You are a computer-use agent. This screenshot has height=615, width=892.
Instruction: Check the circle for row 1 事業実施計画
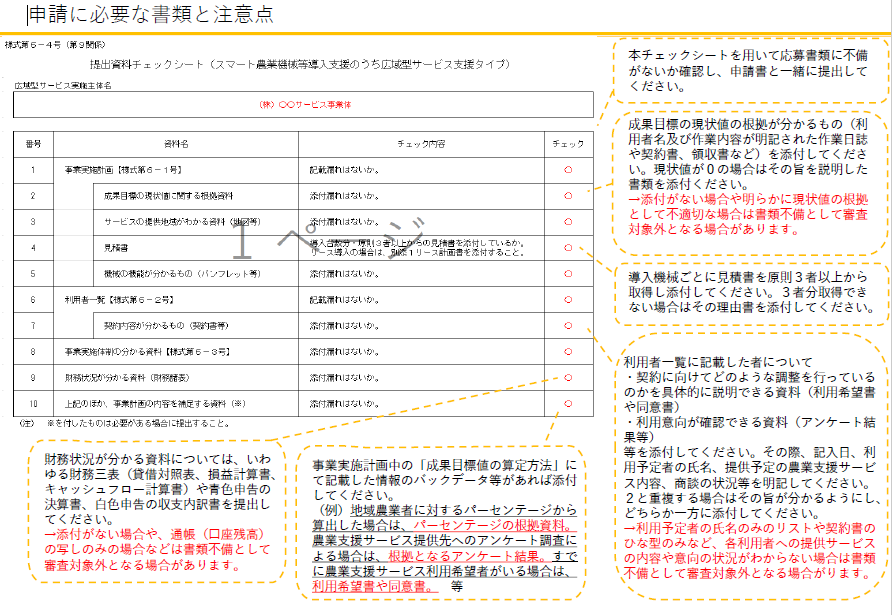[568, 170]
